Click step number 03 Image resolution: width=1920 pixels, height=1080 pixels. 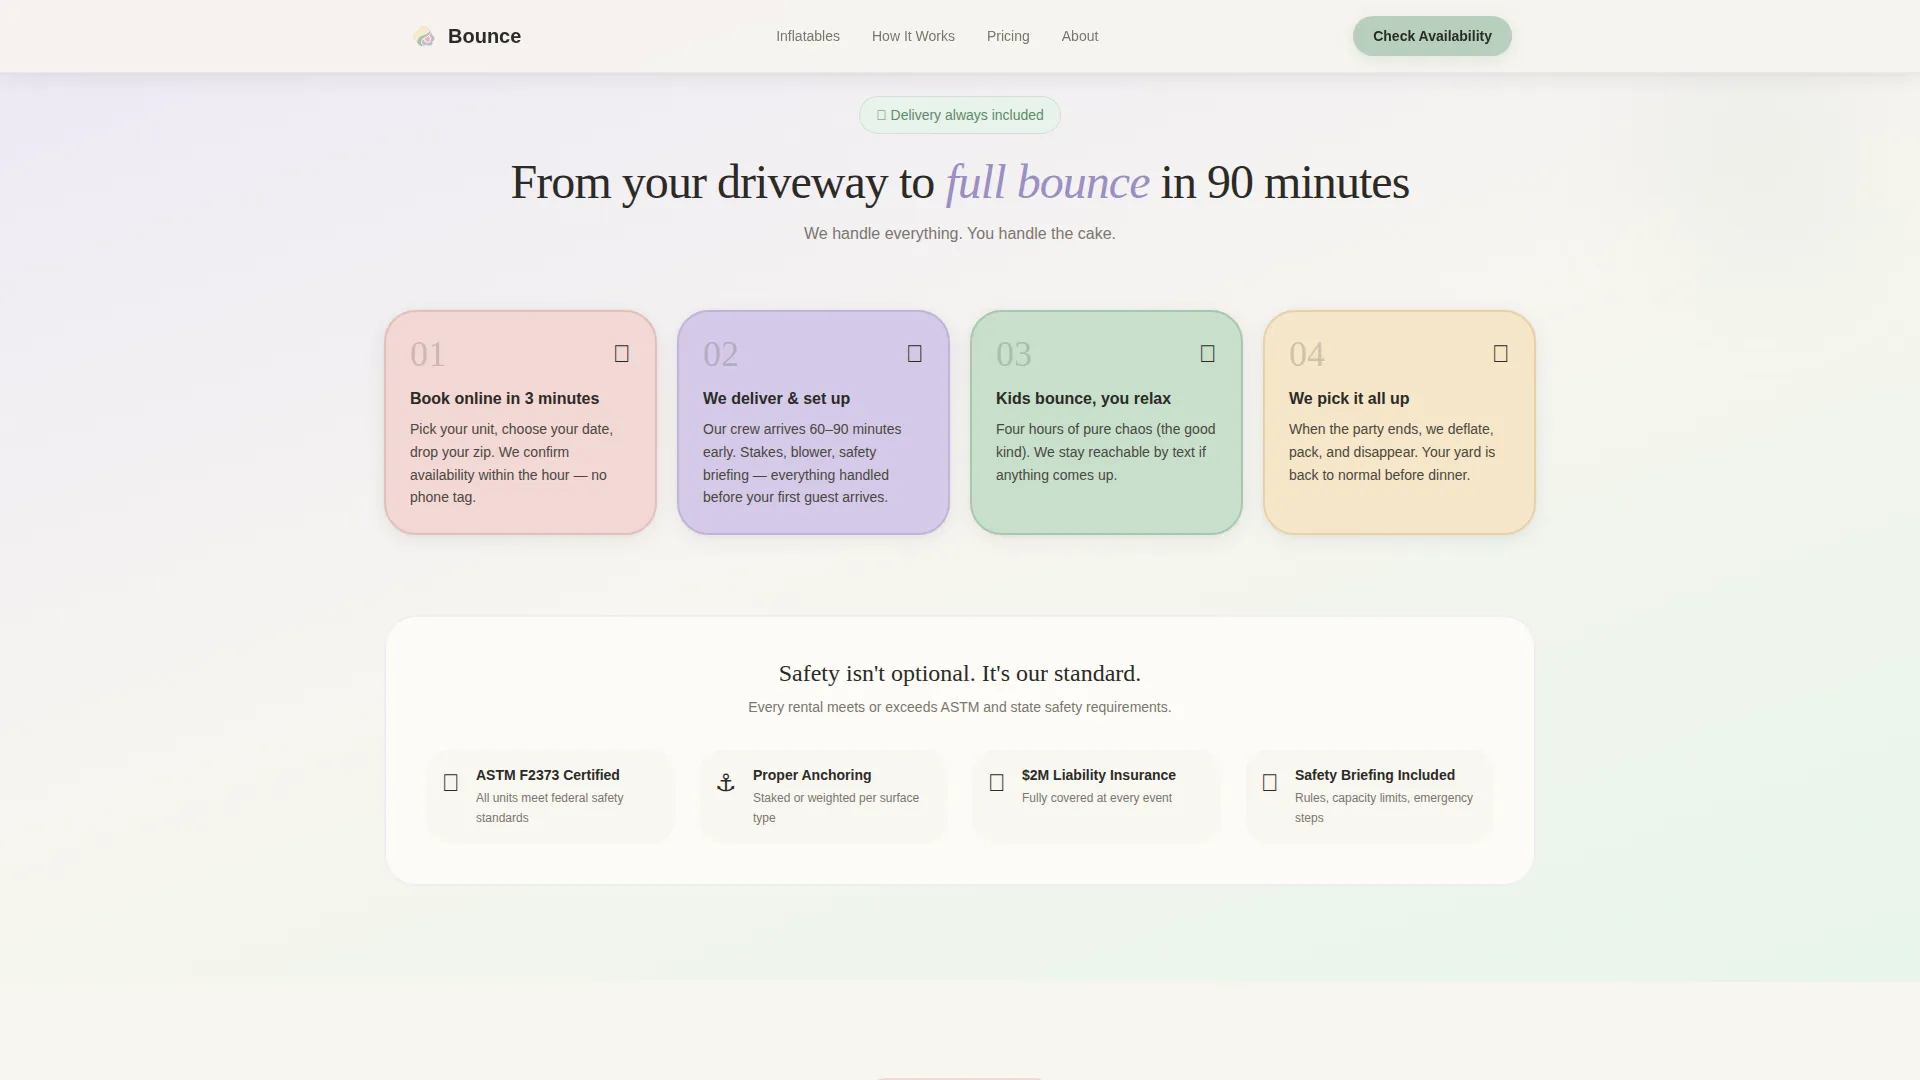coord(1013,354)
